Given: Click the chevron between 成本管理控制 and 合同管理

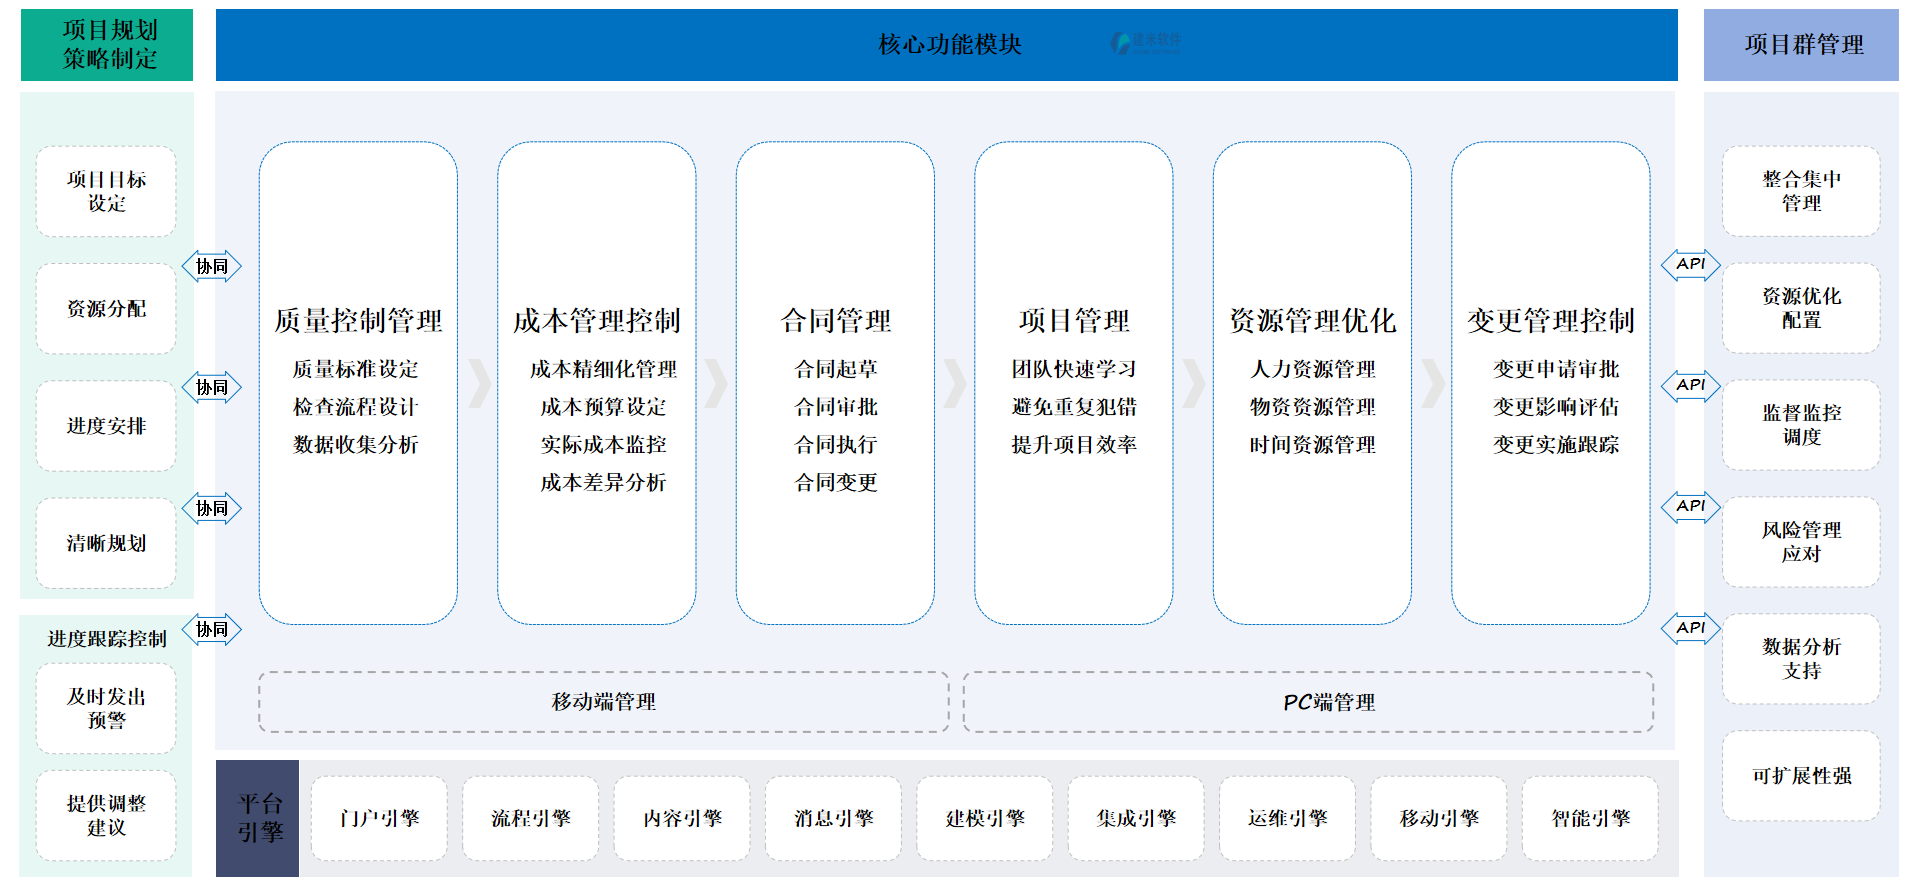Looking at the screenshot, I should coord(717,383).
